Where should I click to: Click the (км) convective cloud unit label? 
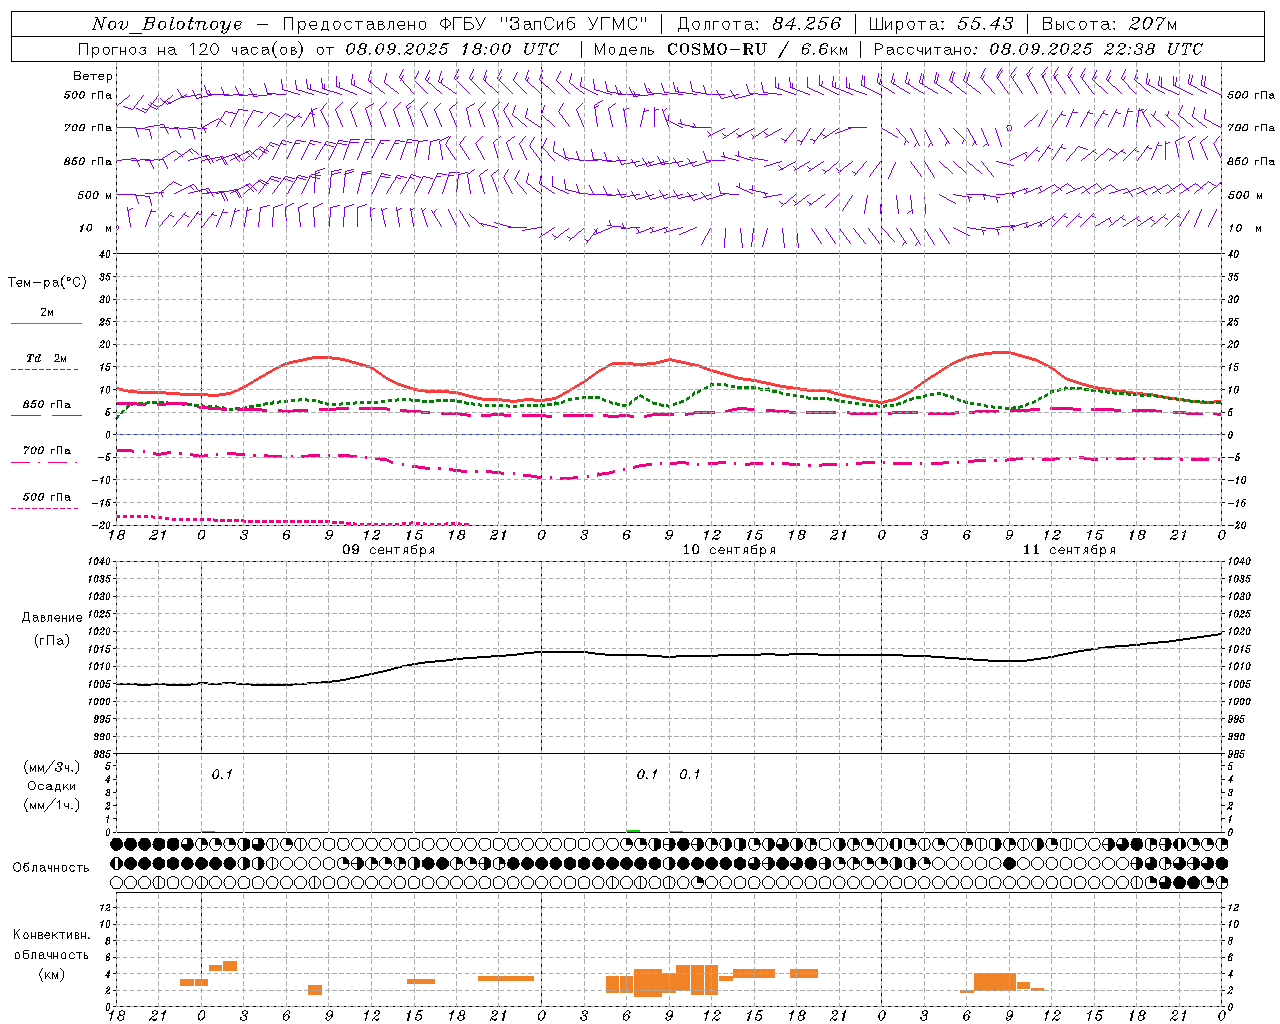point(52,974)
